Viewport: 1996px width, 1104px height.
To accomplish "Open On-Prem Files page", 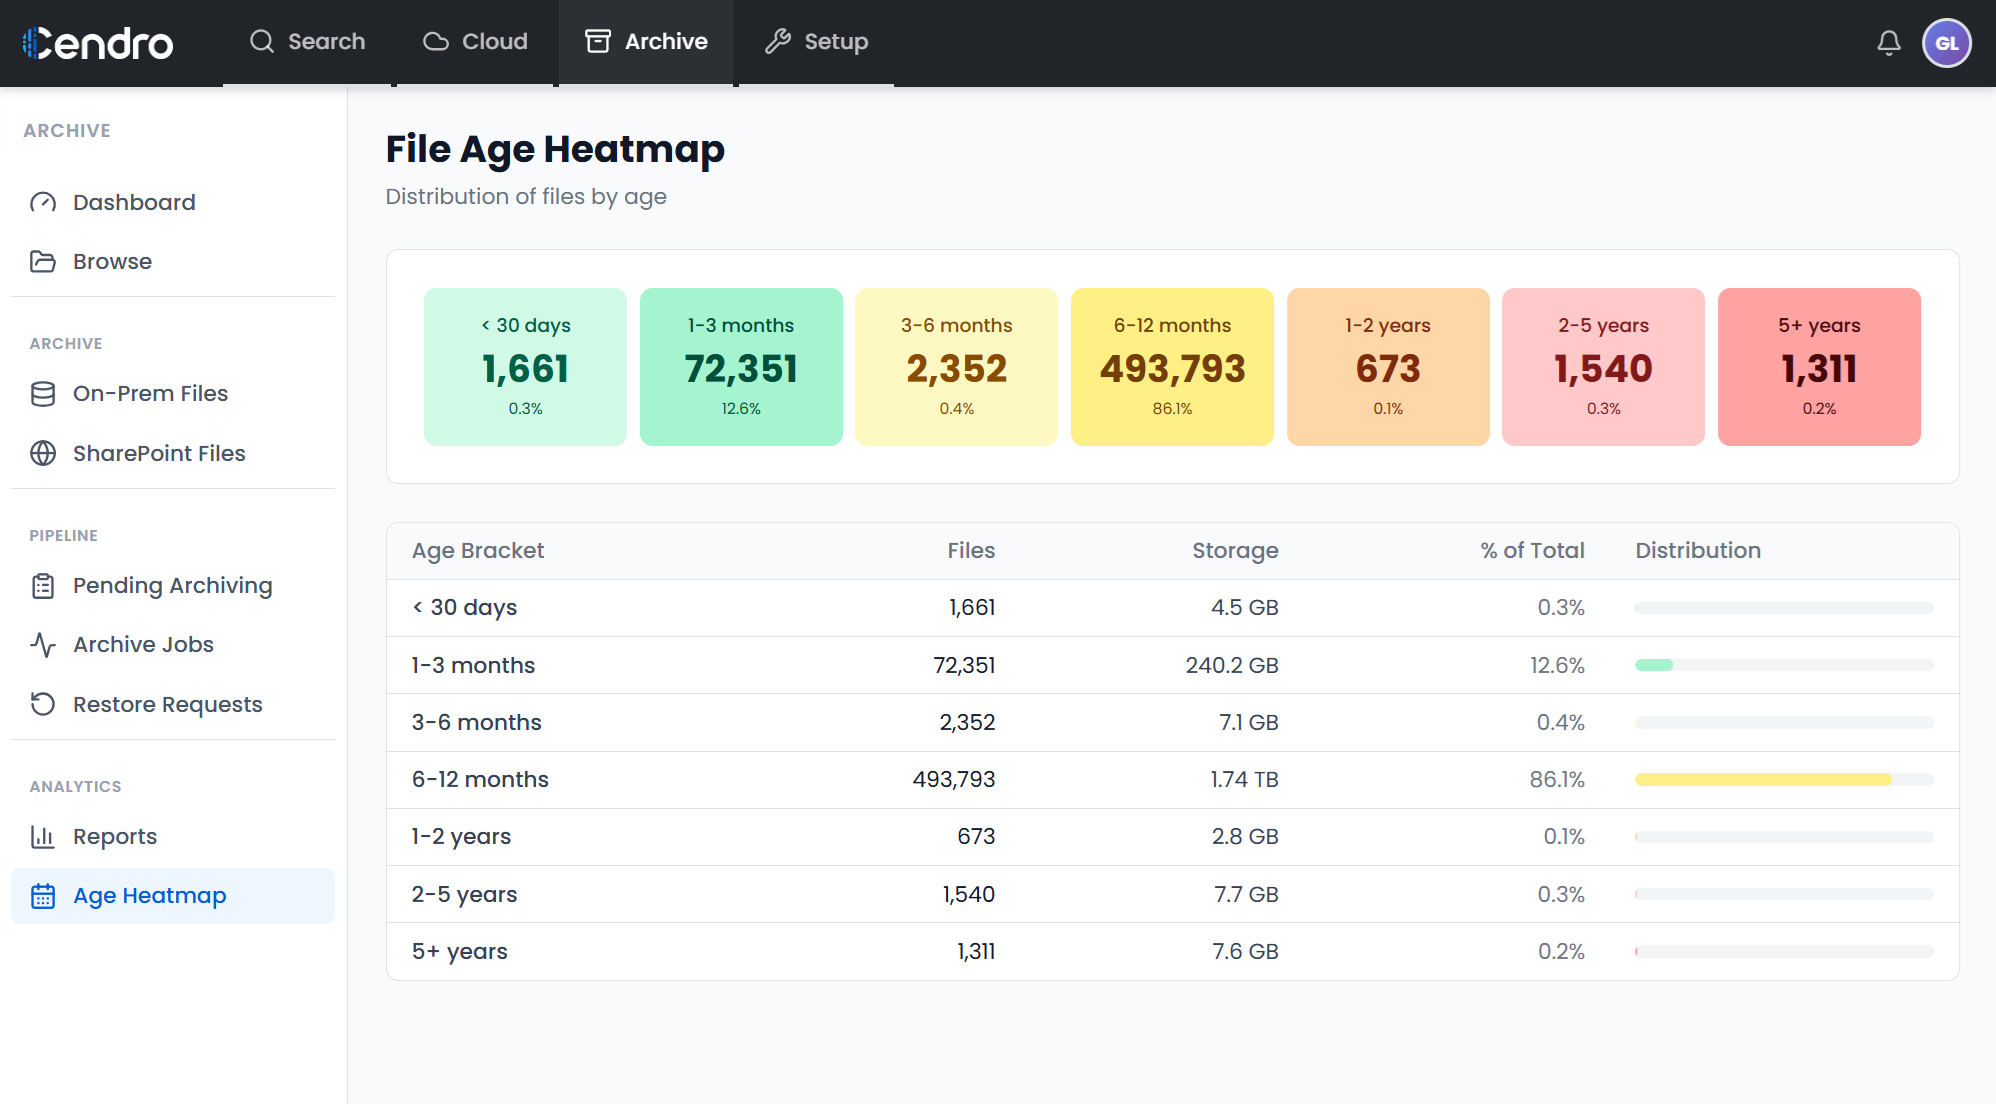I will (173, 394).
